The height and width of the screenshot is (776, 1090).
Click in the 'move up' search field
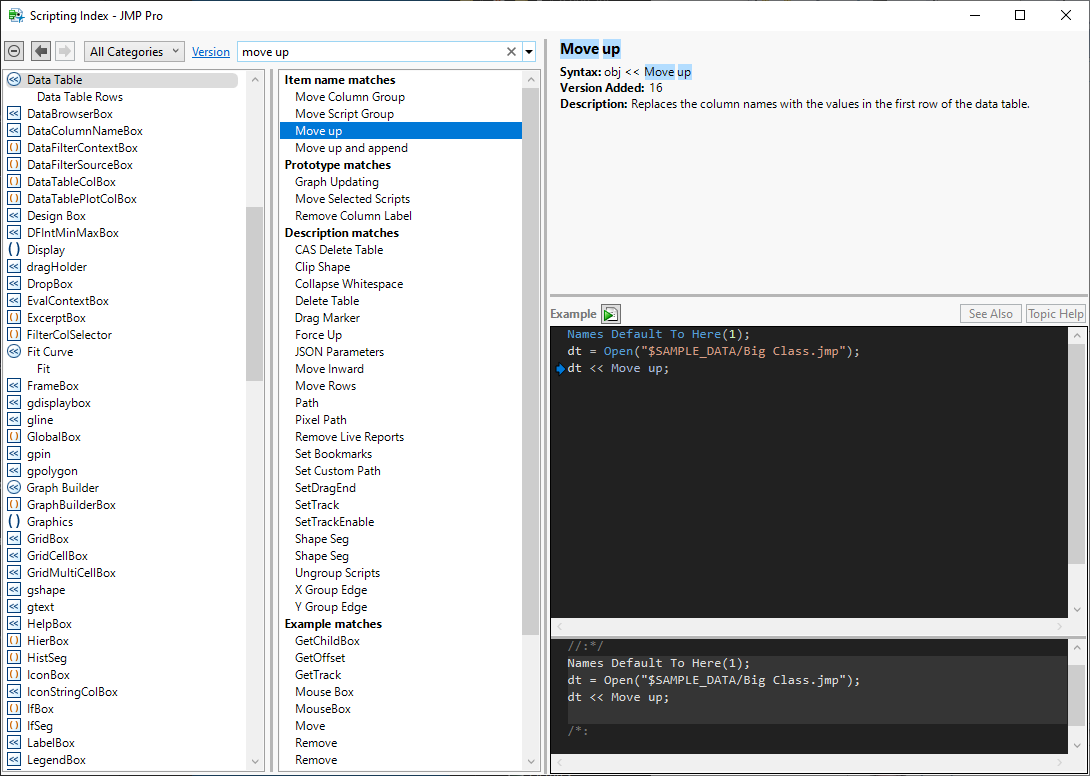click(370, 52)
